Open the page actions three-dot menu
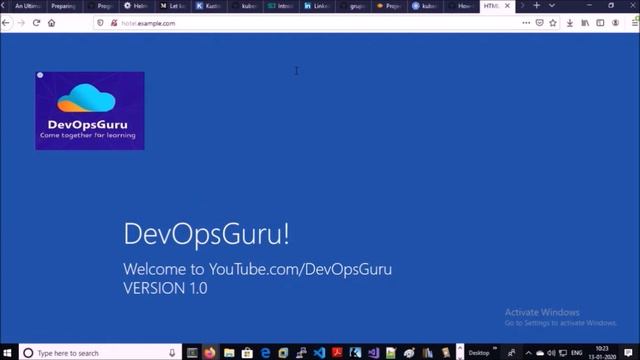 (526, 23)
